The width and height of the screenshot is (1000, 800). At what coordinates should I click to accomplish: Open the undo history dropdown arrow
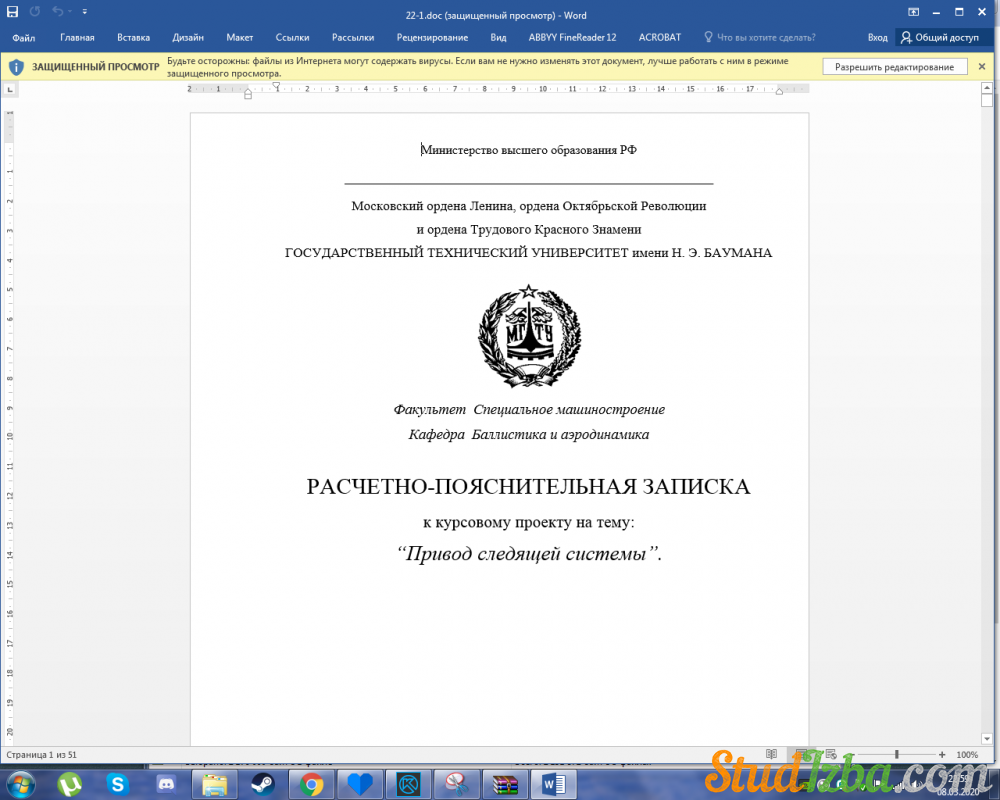pyautogui.click(x=69, y=11)
